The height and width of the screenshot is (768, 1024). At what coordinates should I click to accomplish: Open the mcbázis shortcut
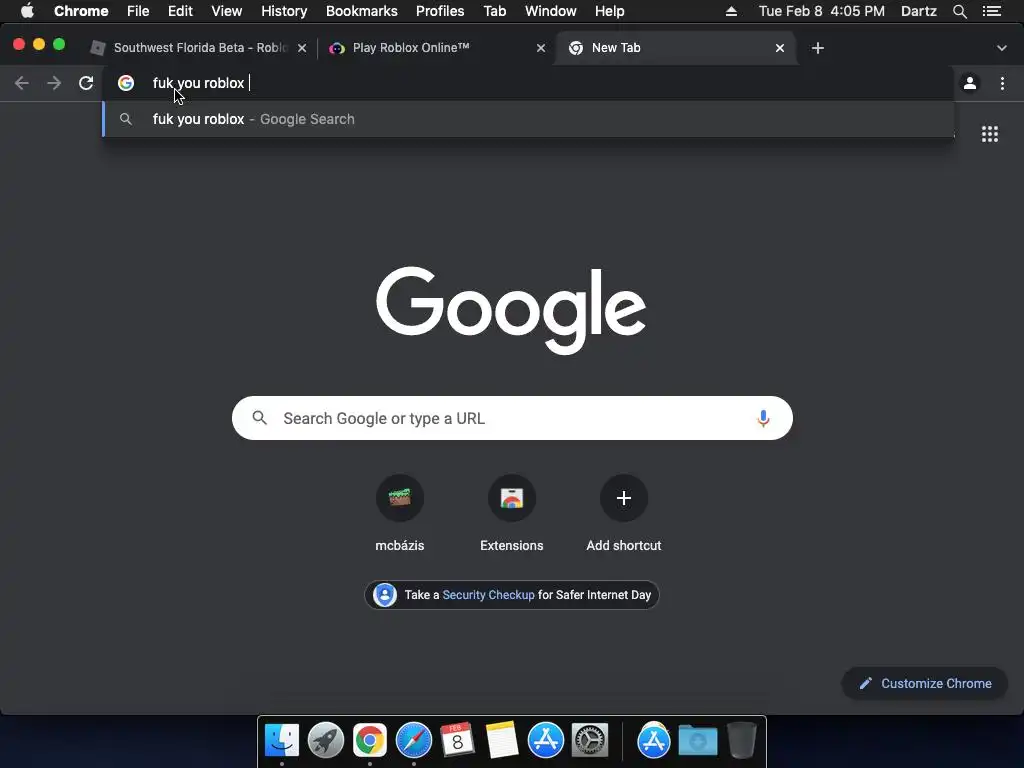(400, 513)
